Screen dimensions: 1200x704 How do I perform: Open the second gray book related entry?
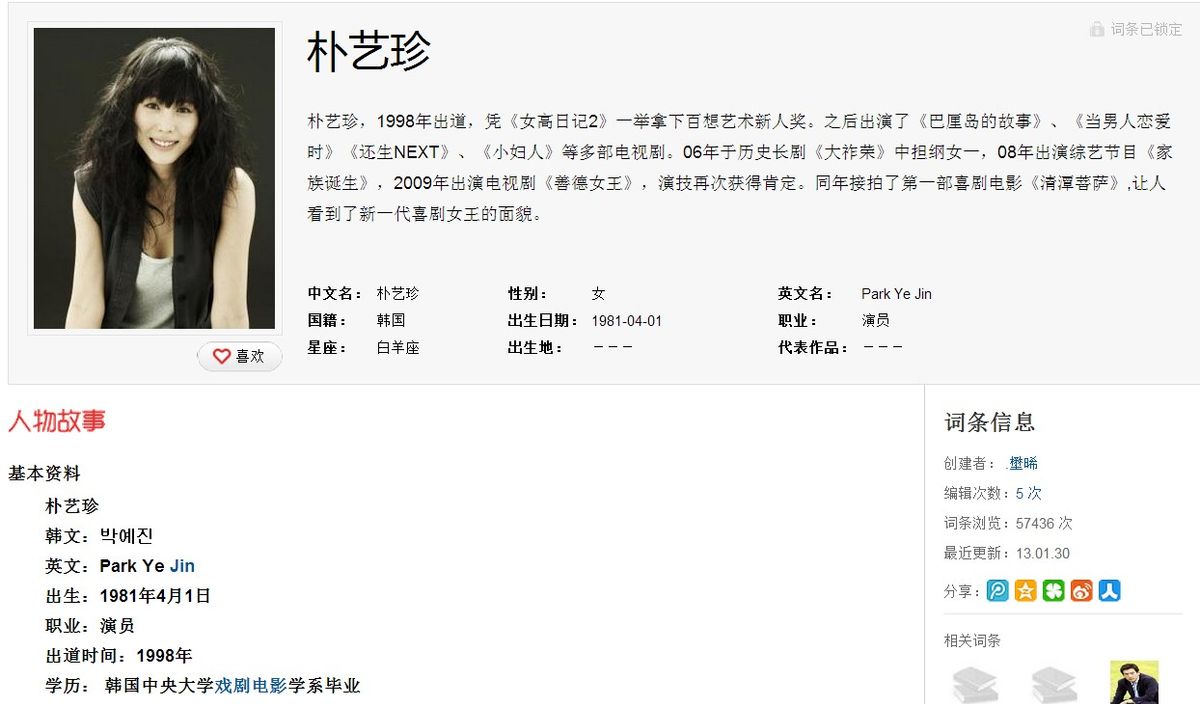click(1054, 684)
